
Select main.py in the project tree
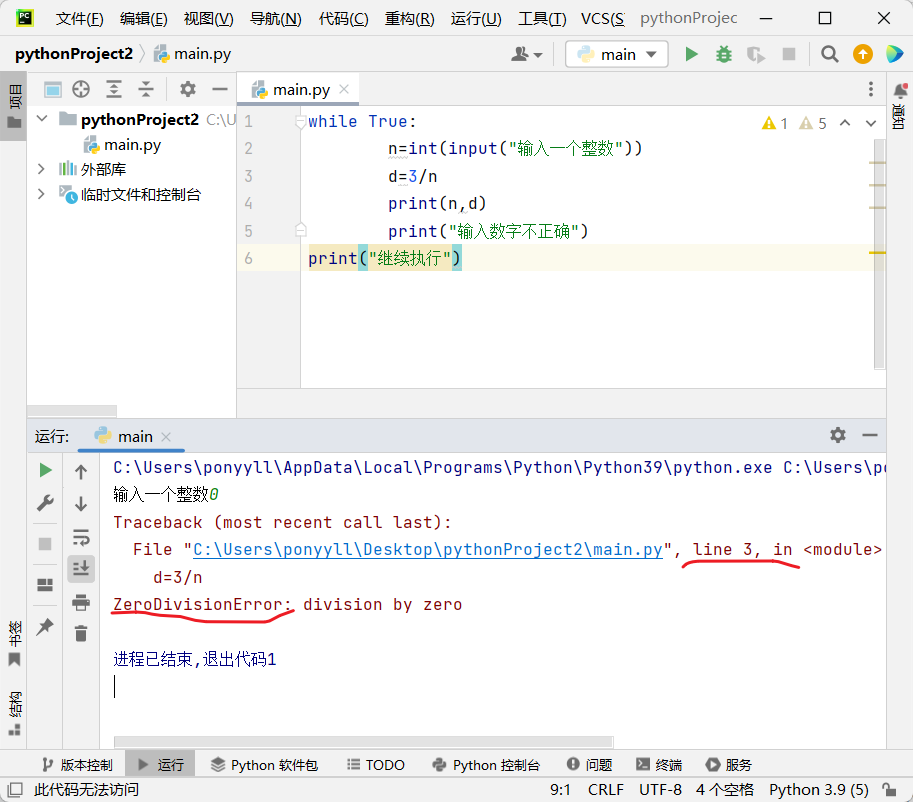(x=132, y=144)
